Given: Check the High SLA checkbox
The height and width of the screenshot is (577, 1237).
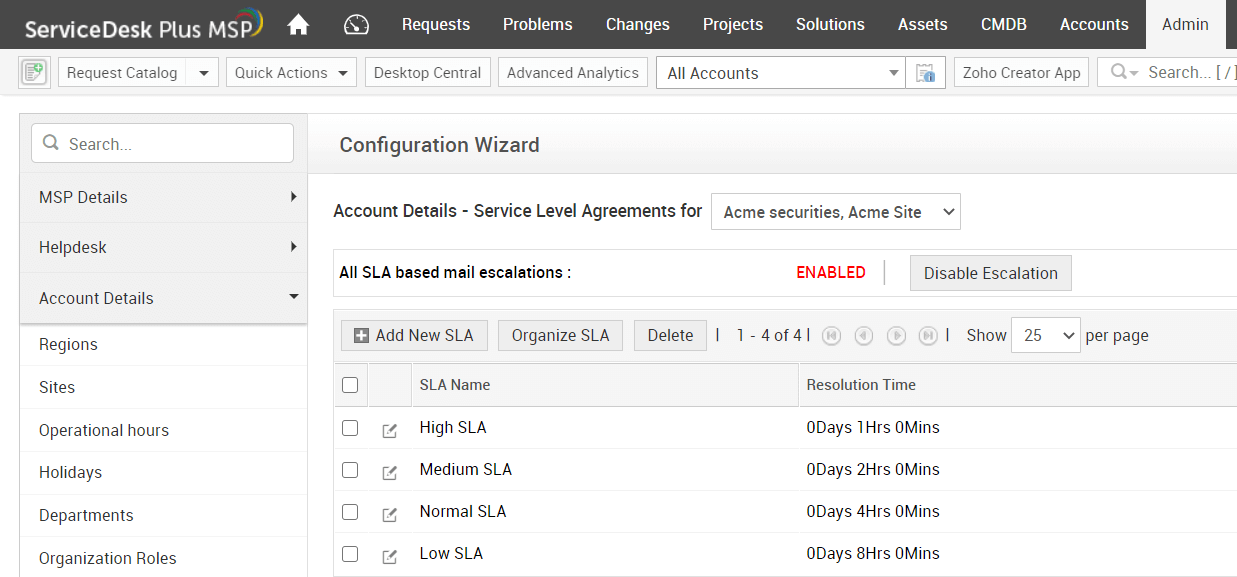Looking at the screenshot, I should tap(350, 428).
